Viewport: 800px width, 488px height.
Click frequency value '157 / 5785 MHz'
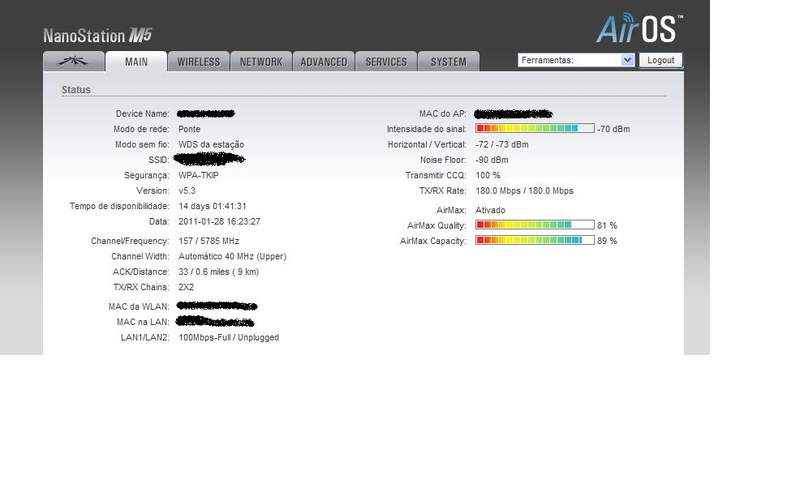click(x=209, y=241)
